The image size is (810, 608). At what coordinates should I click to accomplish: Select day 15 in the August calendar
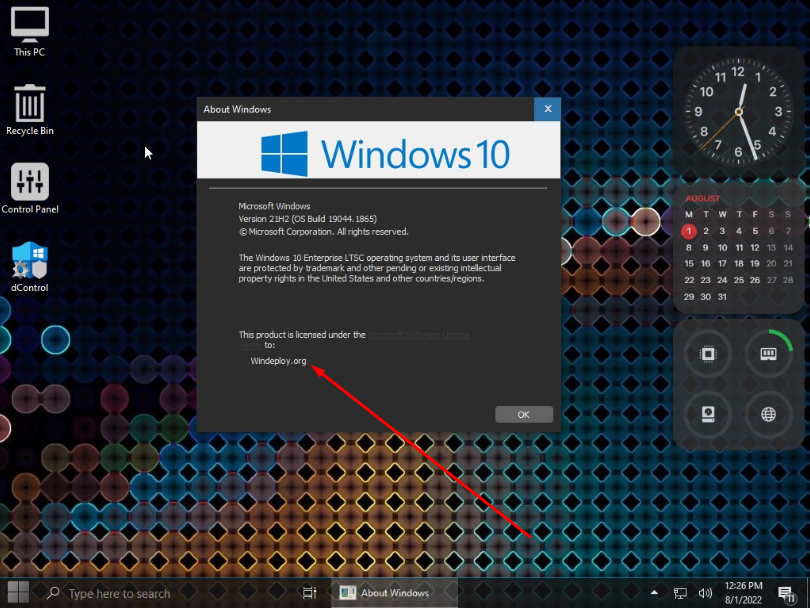coord(689,263)
